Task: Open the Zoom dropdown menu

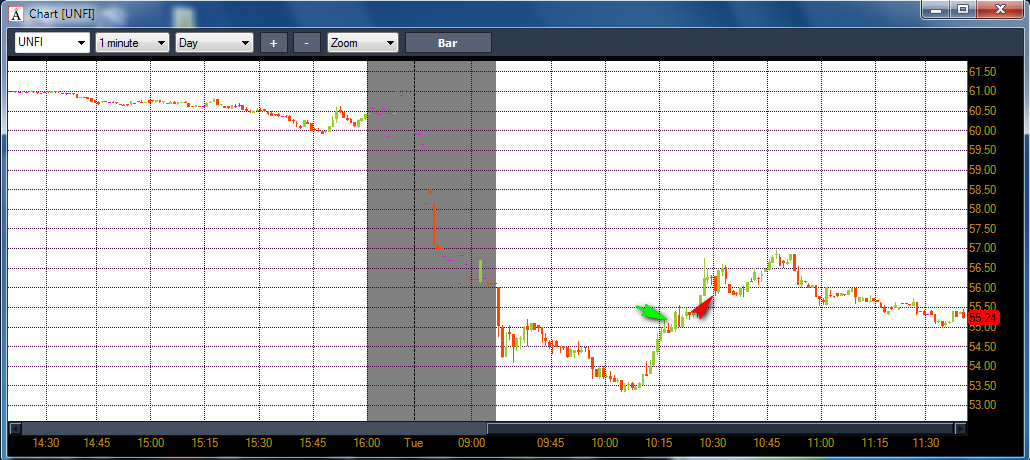Action: (363, 43)
